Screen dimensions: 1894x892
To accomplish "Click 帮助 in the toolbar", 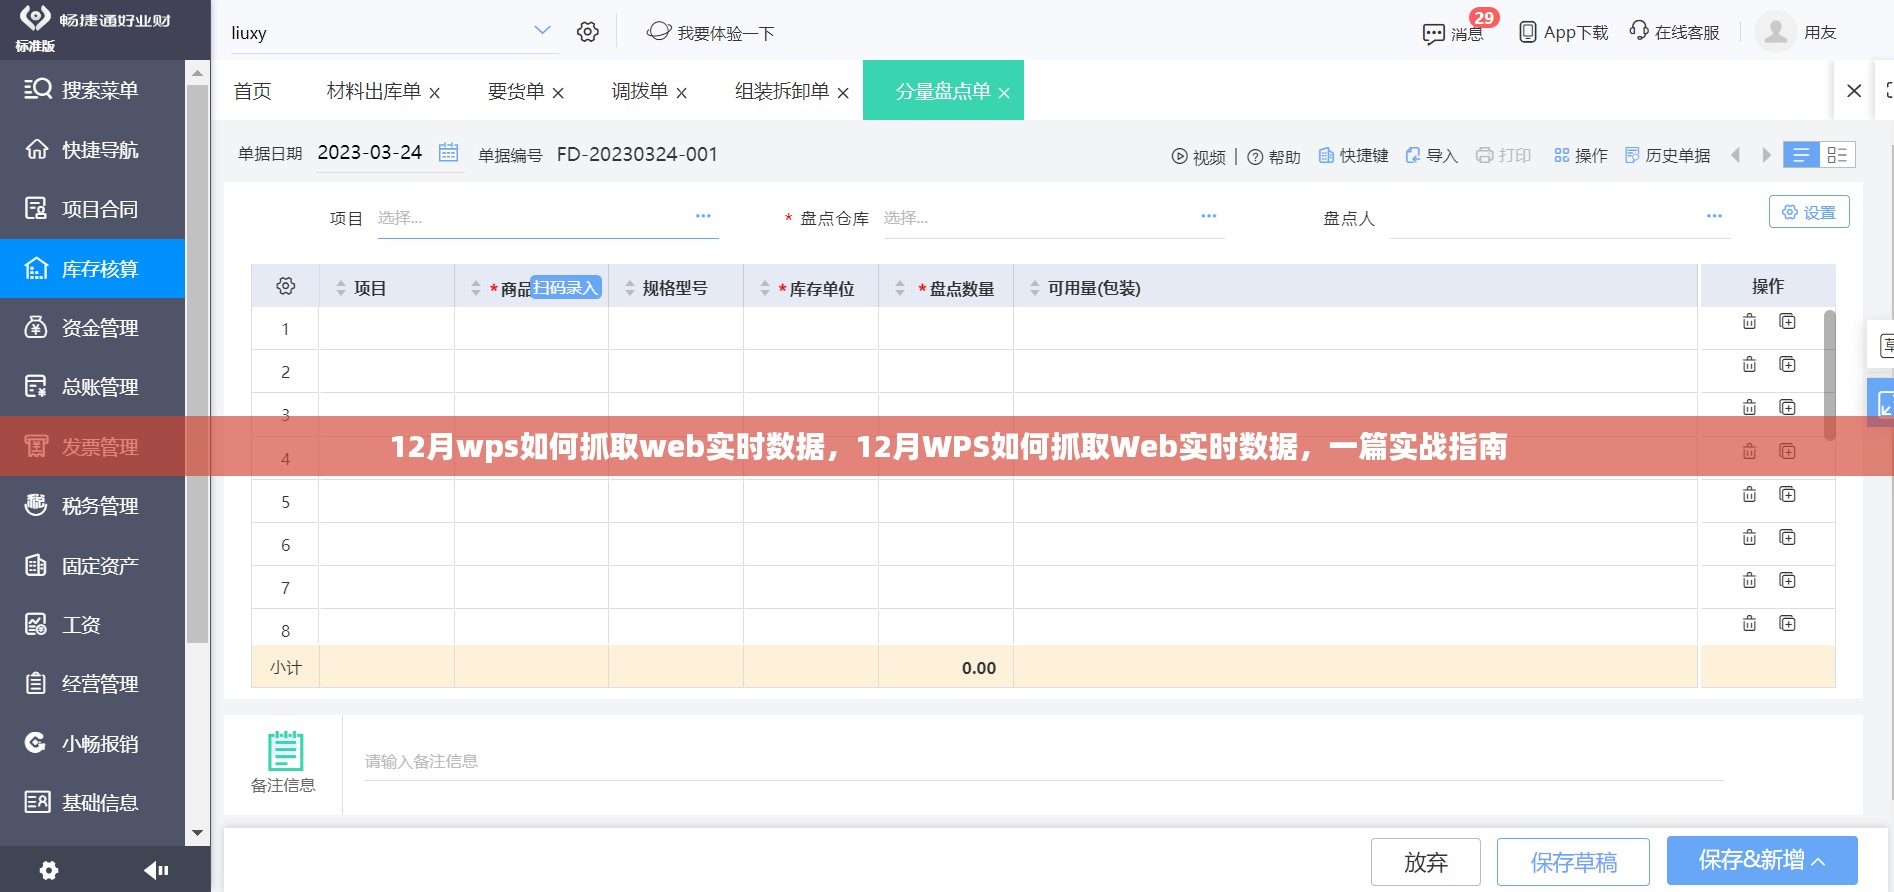I will coord(1274,156).
